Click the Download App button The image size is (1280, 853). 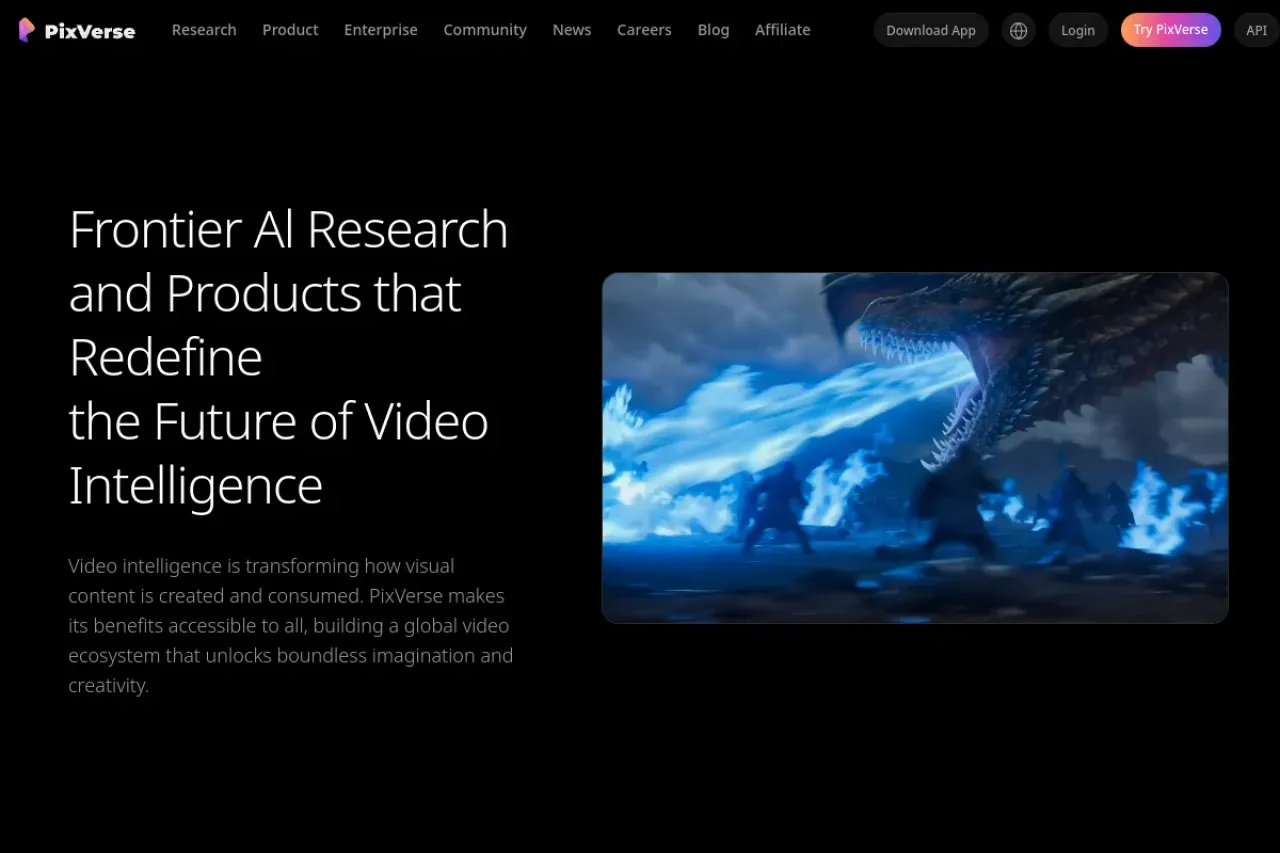tap(931, 30)
